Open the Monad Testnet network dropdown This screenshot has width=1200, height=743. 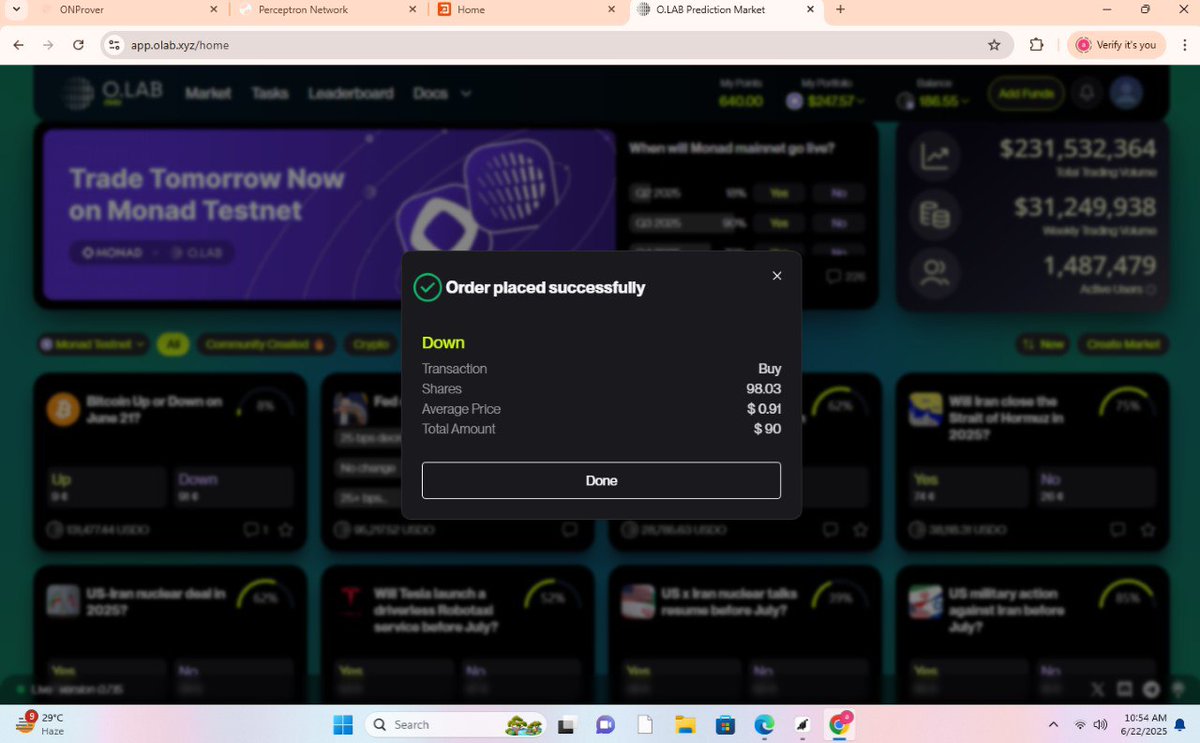pyautogui.click(x=92, y=344)
